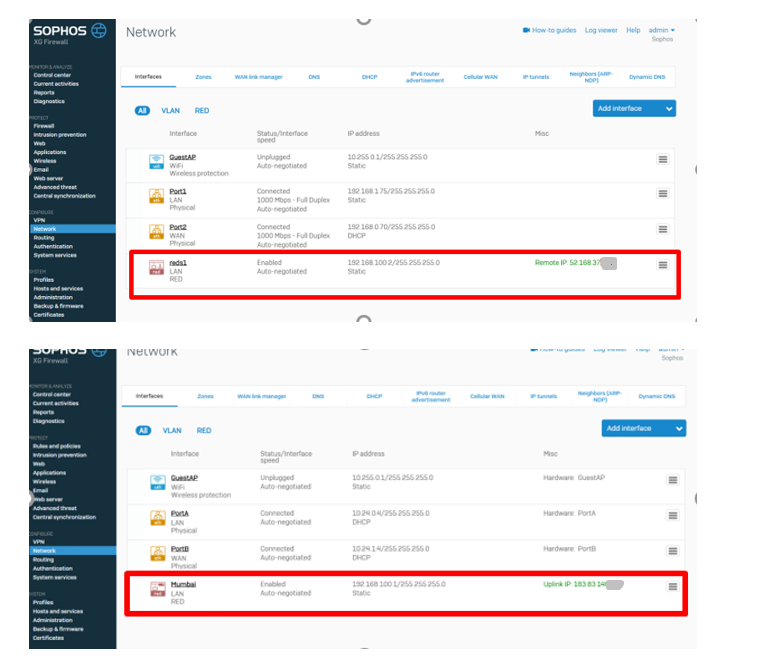Click the Port1 LAN interface icon
Screen dimensions: 768x664
[x=156, y=196]
